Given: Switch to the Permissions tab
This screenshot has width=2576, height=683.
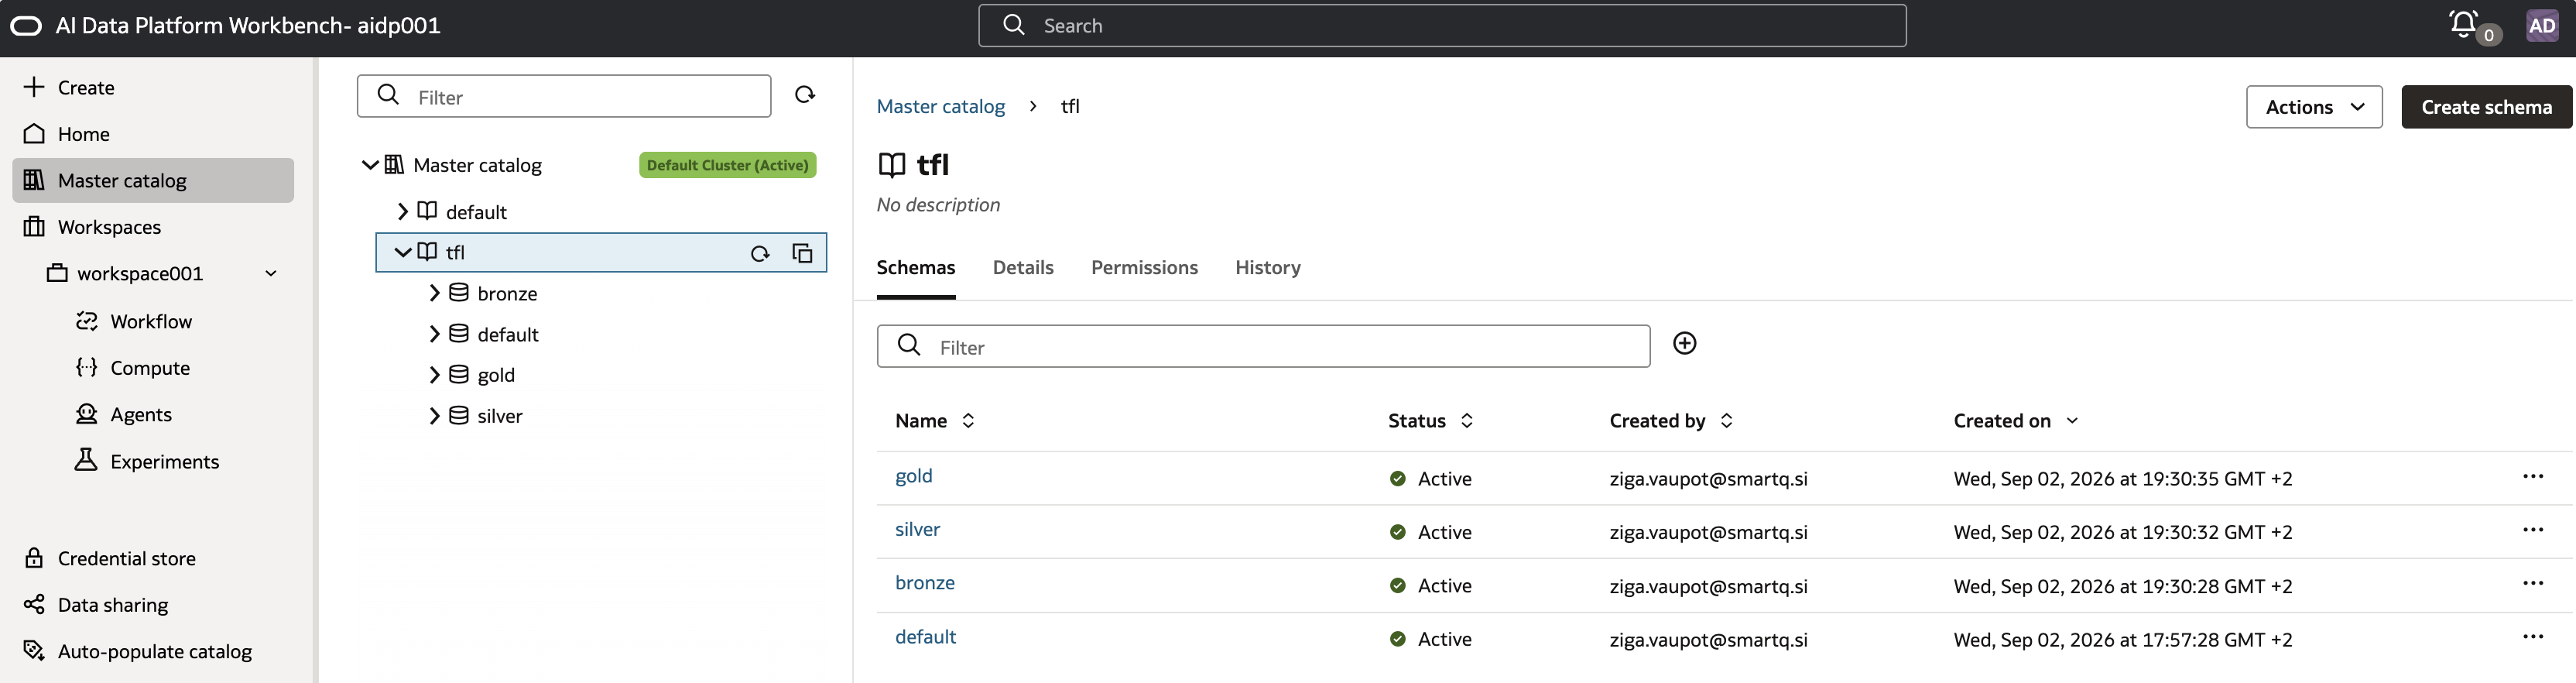Looking at the screenshot, I should coord(1144,267).
